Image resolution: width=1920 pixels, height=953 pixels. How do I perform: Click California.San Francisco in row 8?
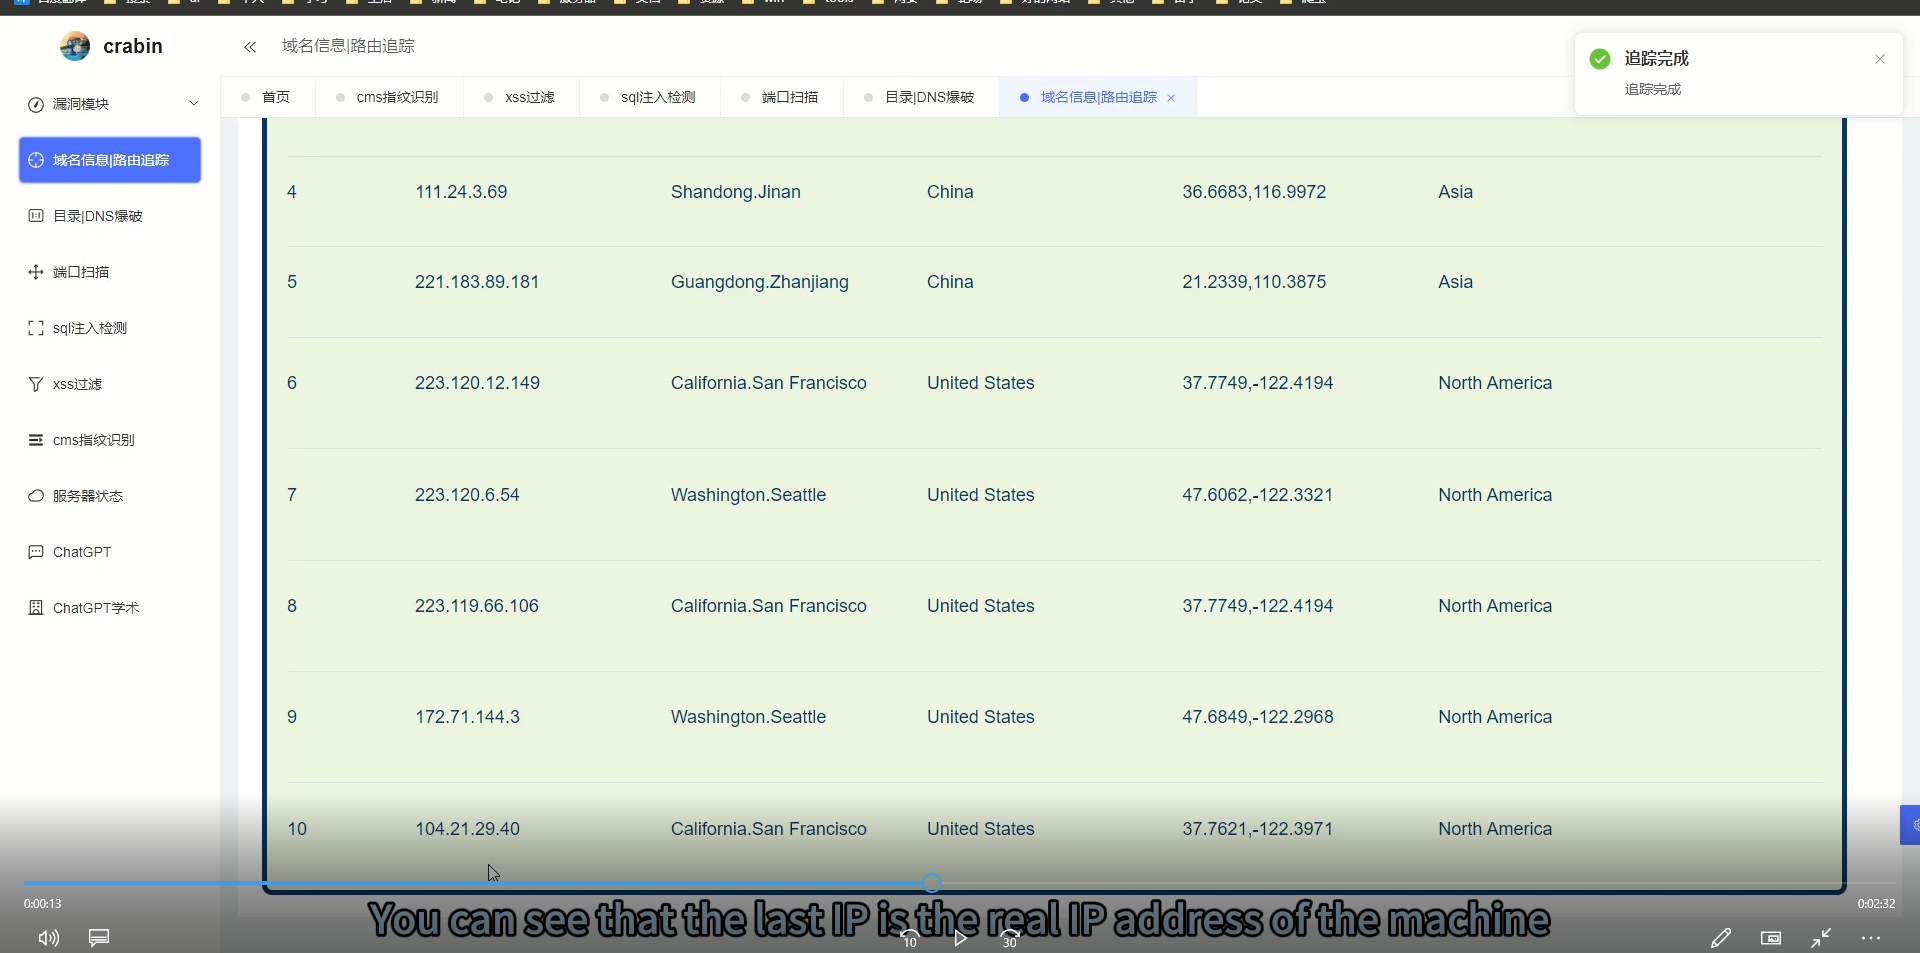click(769, 606)
